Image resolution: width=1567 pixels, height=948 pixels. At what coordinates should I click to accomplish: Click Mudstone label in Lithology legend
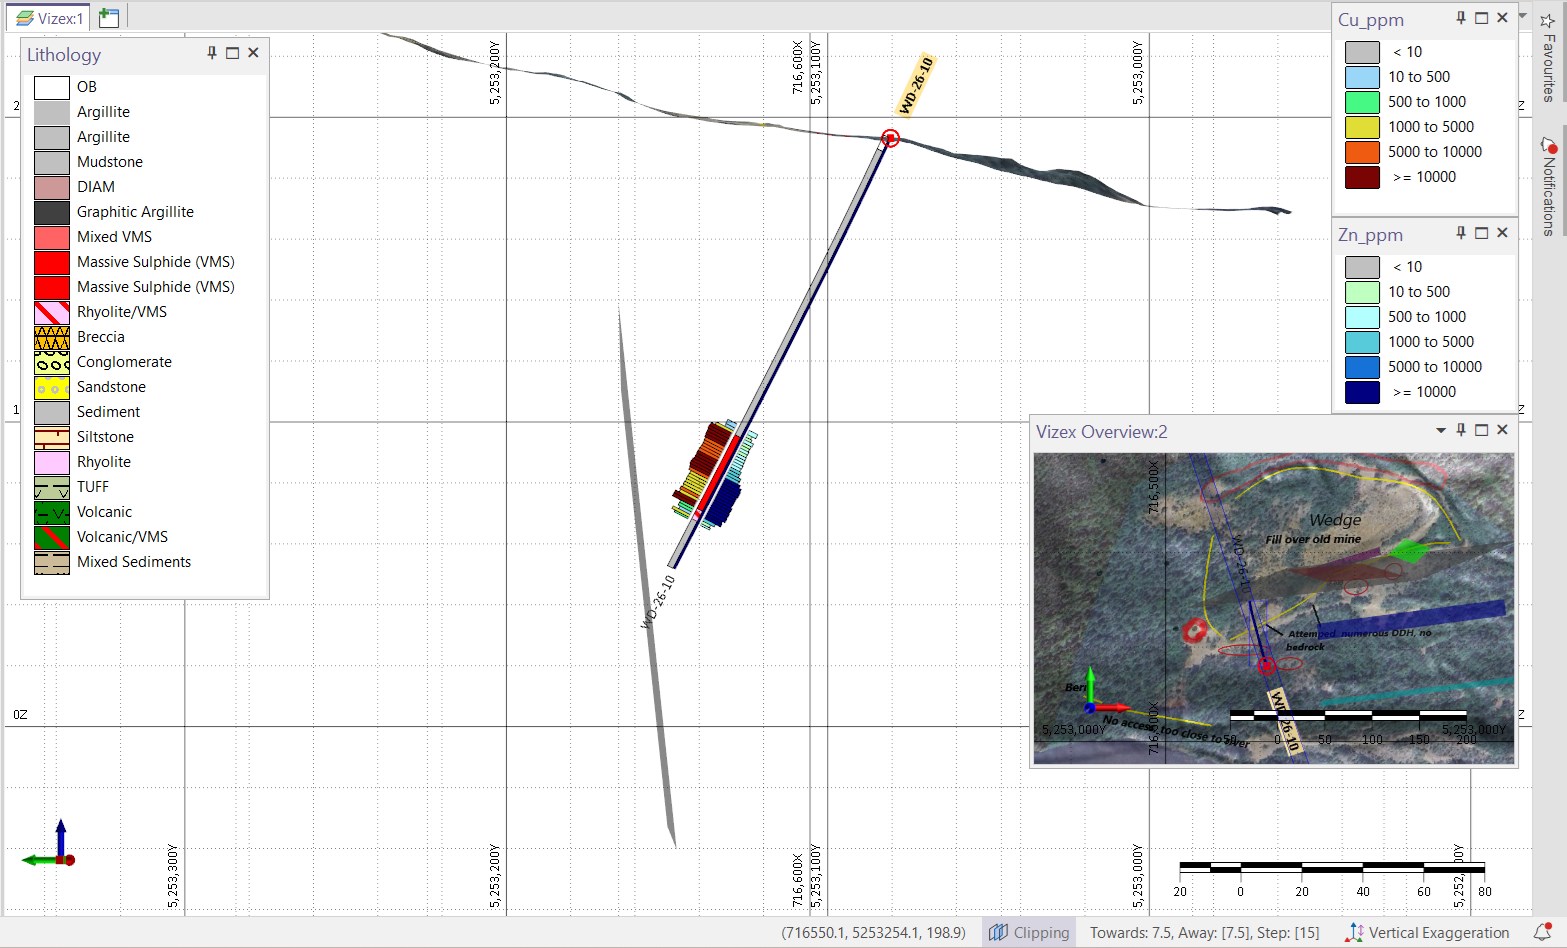[x=110, y=162]
